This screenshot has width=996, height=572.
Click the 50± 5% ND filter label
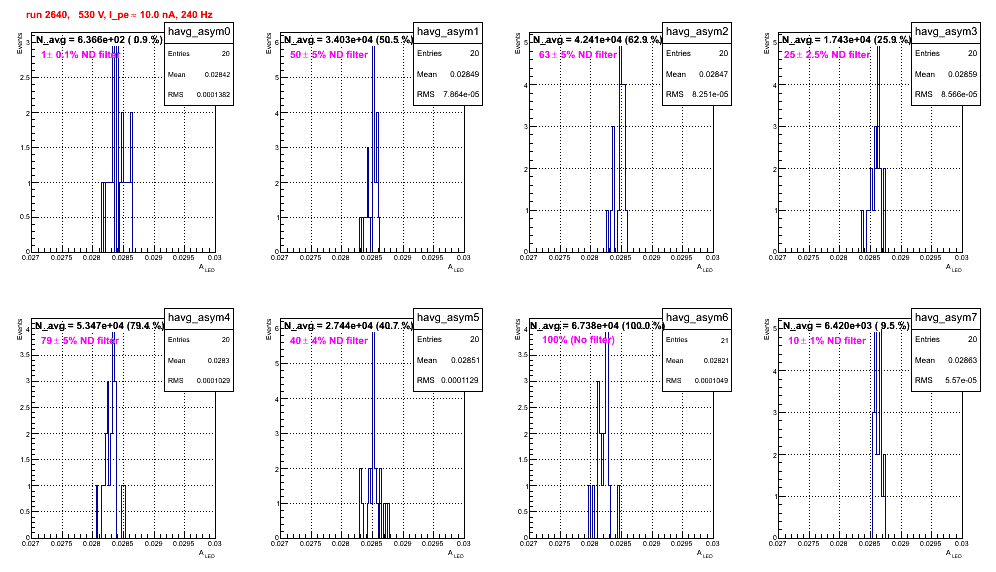[x=329, y=55]
